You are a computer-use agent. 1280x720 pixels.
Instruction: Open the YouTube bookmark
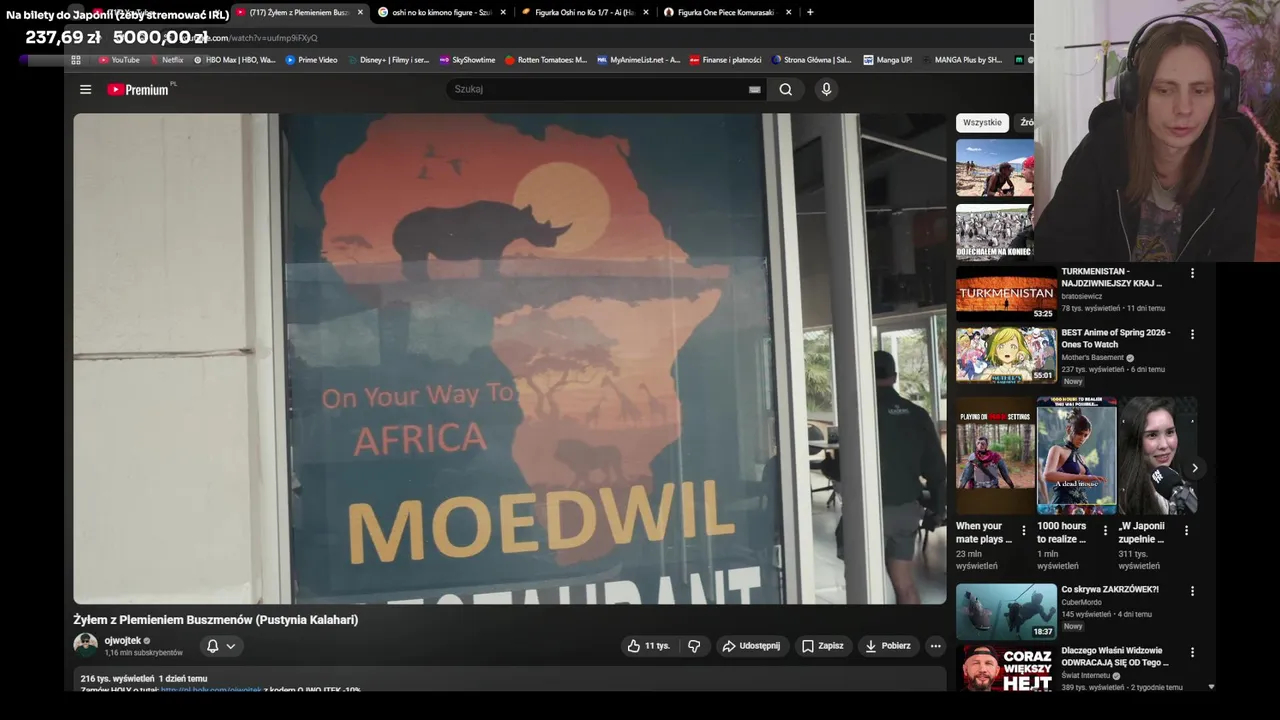[119, 60]
